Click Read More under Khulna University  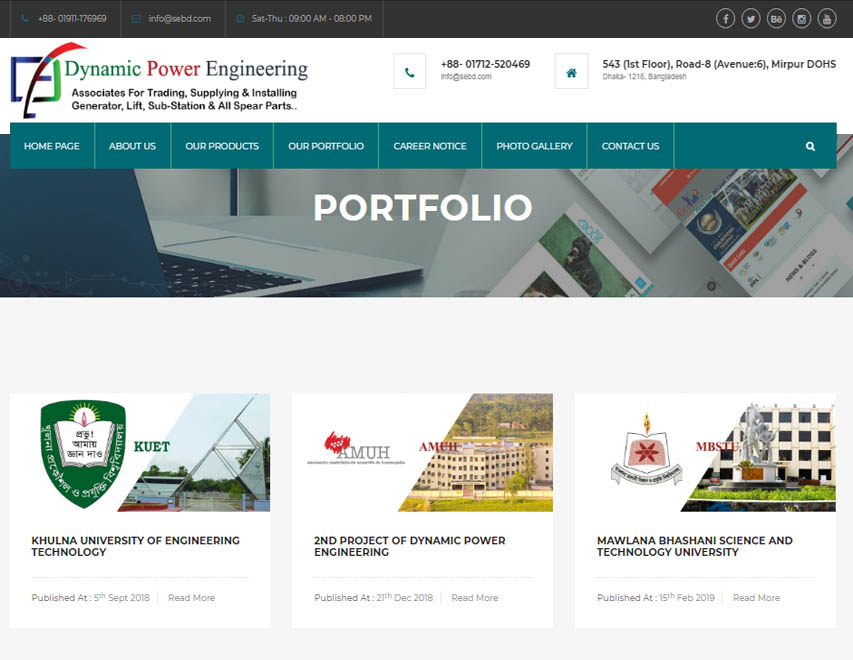click(191, 598)
